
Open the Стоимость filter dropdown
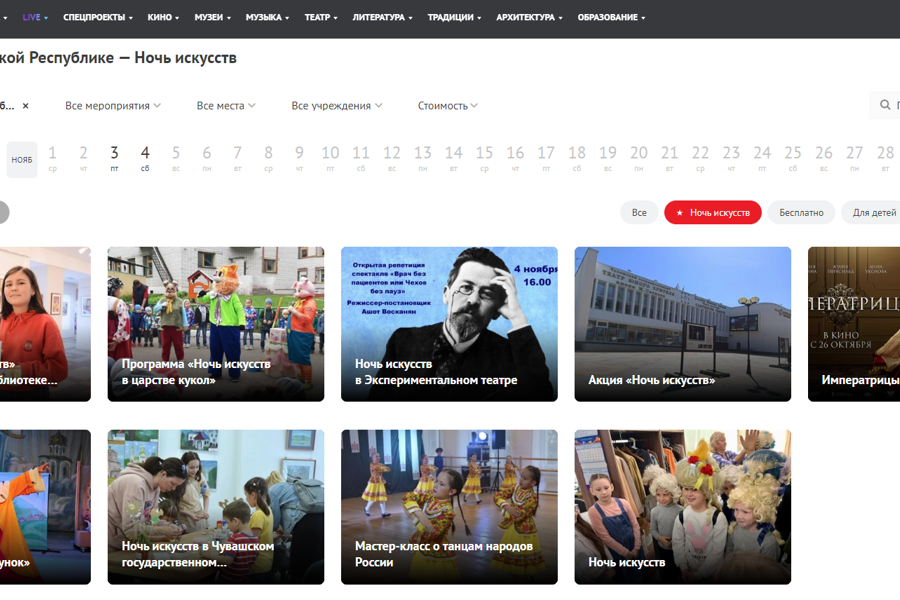pyautogui.click(x=448, y=106)
